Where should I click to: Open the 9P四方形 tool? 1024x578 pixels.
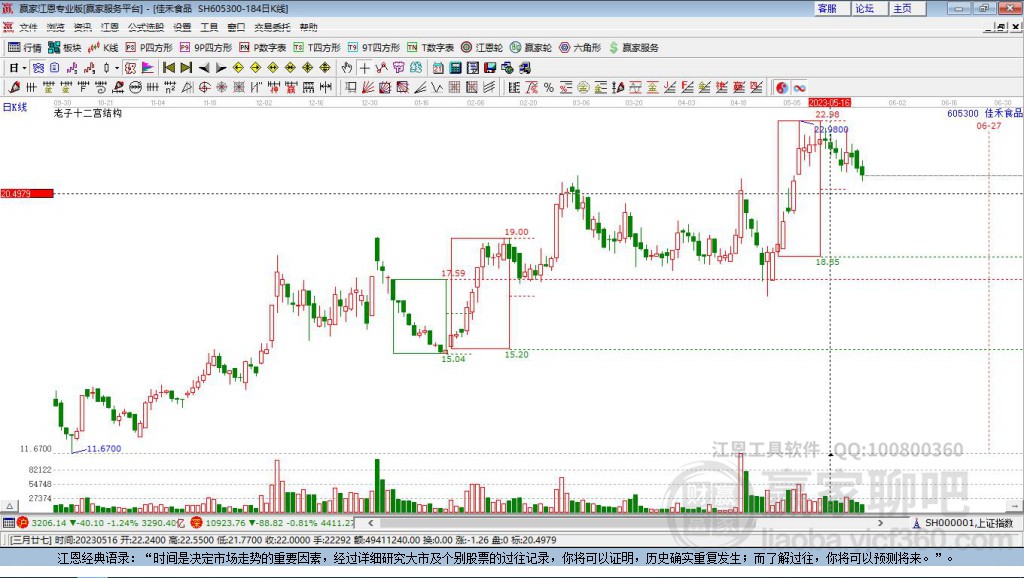click(x=206, y=48)
